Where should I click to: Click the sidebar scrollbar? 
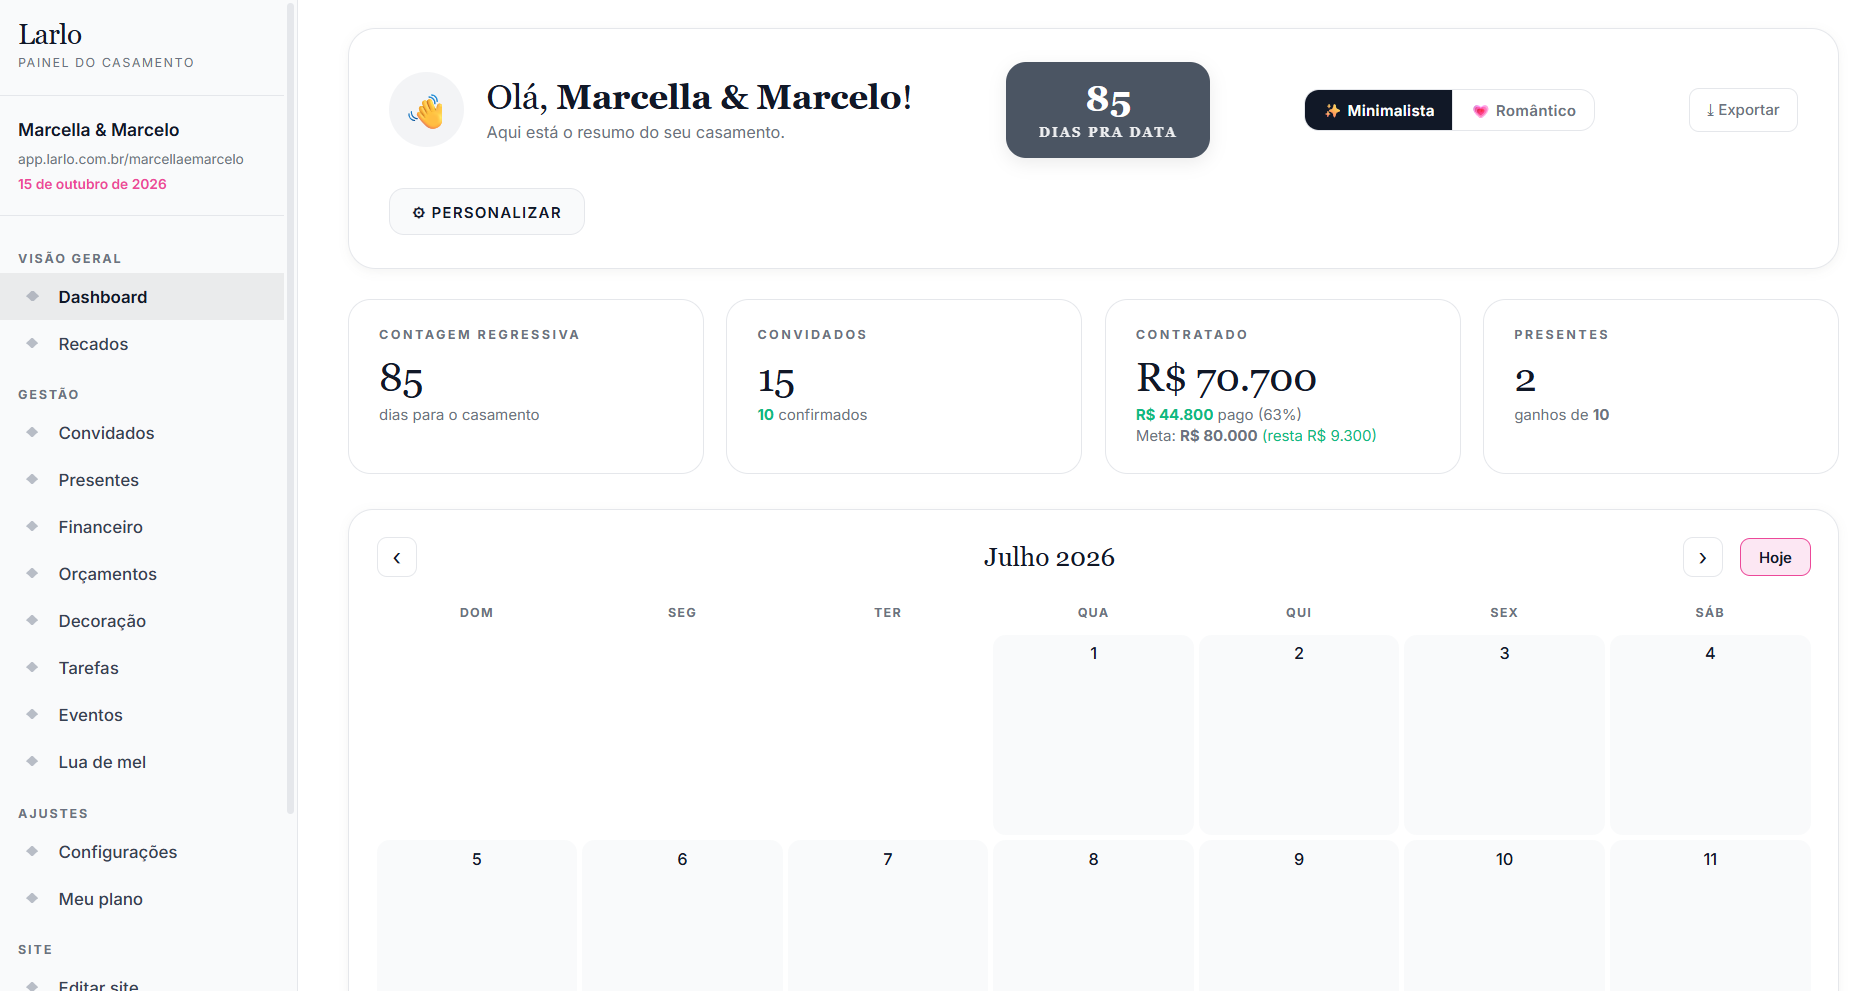291,408
